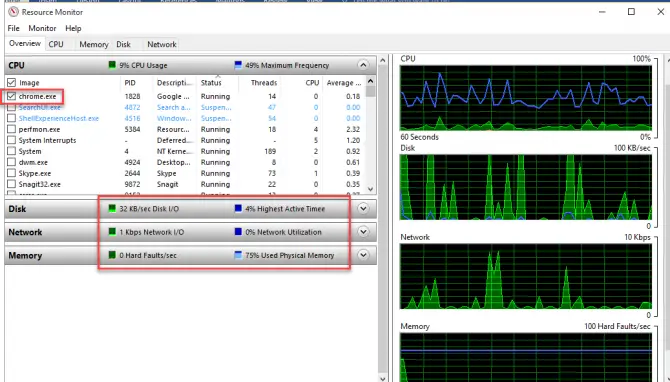Switch to the CPU tab
This screenshot has width=670, height=382.
56,44
